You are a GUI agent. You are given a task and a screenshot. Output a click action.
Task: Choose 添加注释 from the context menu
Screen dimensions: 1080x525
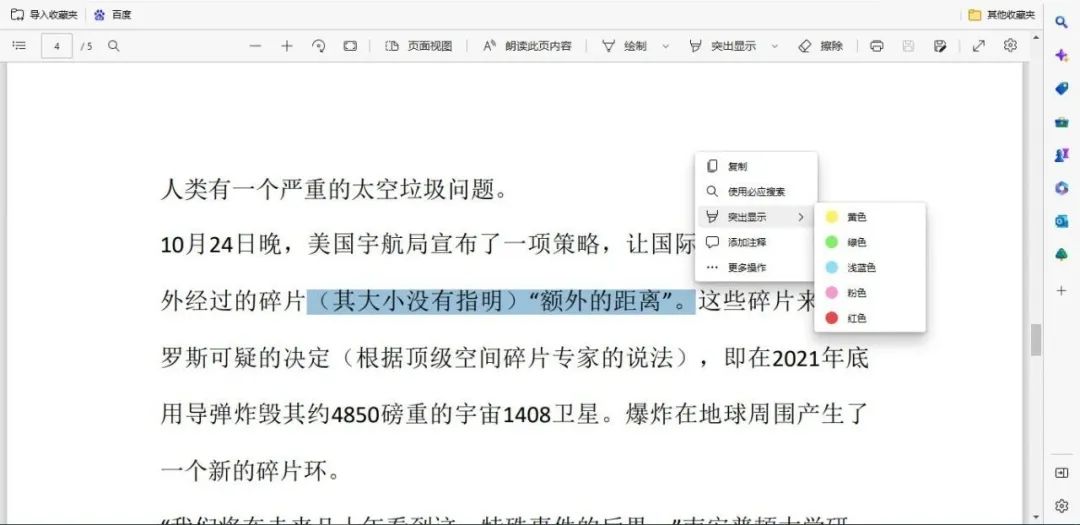[756, 243]
